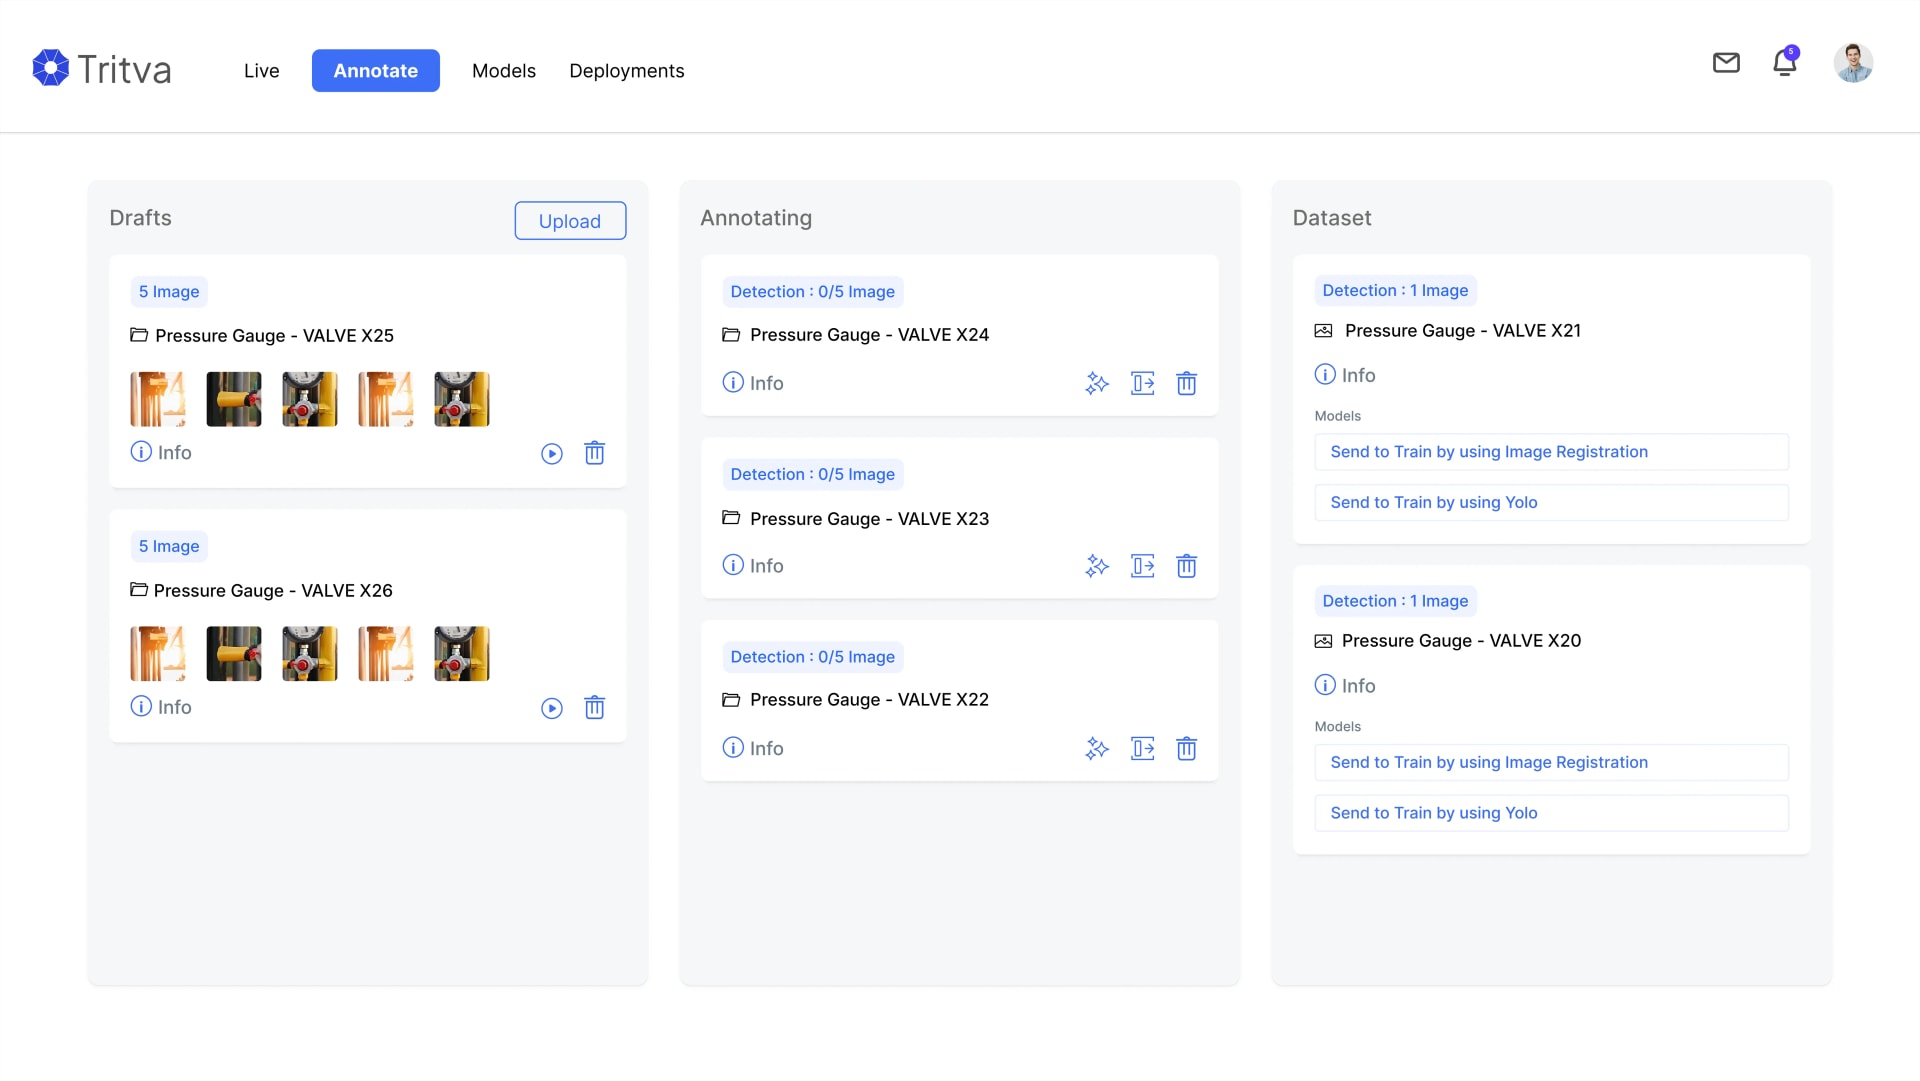
Task: Click the move-to-dataset icon for VALVE X24
Action: (1142, 383)
